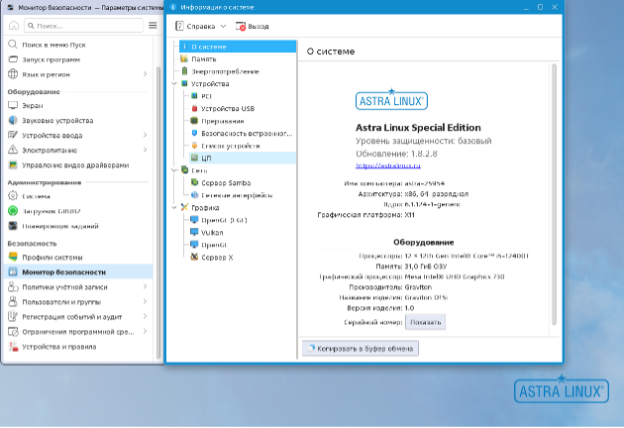Collapse the Устройства tree branch
Viewport: 624px width, 428px height.
172,84
